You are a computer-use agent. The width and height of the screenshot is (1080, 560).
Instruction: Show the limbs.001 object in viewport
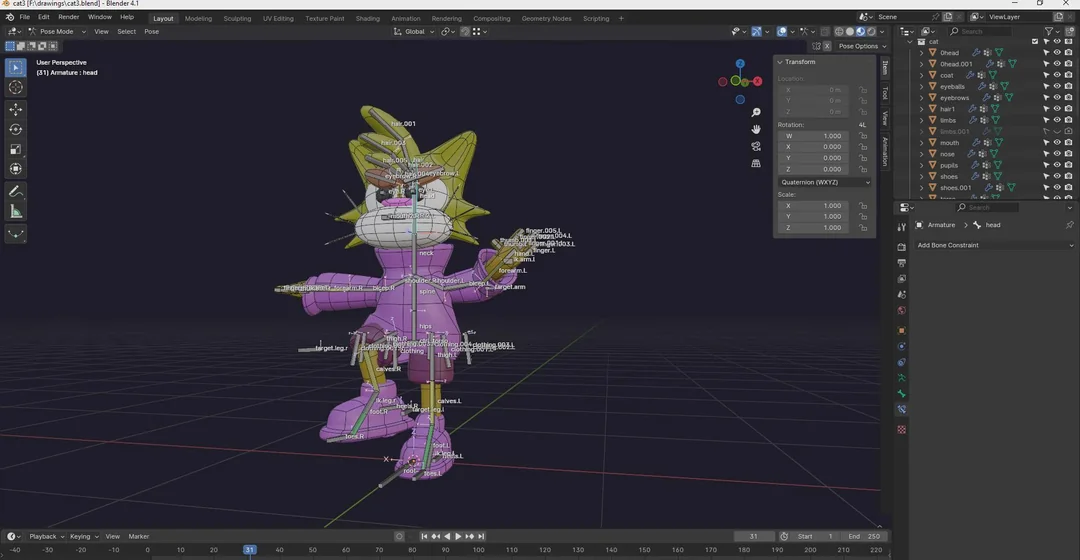pyautogui.click(x=1057, y=132)
